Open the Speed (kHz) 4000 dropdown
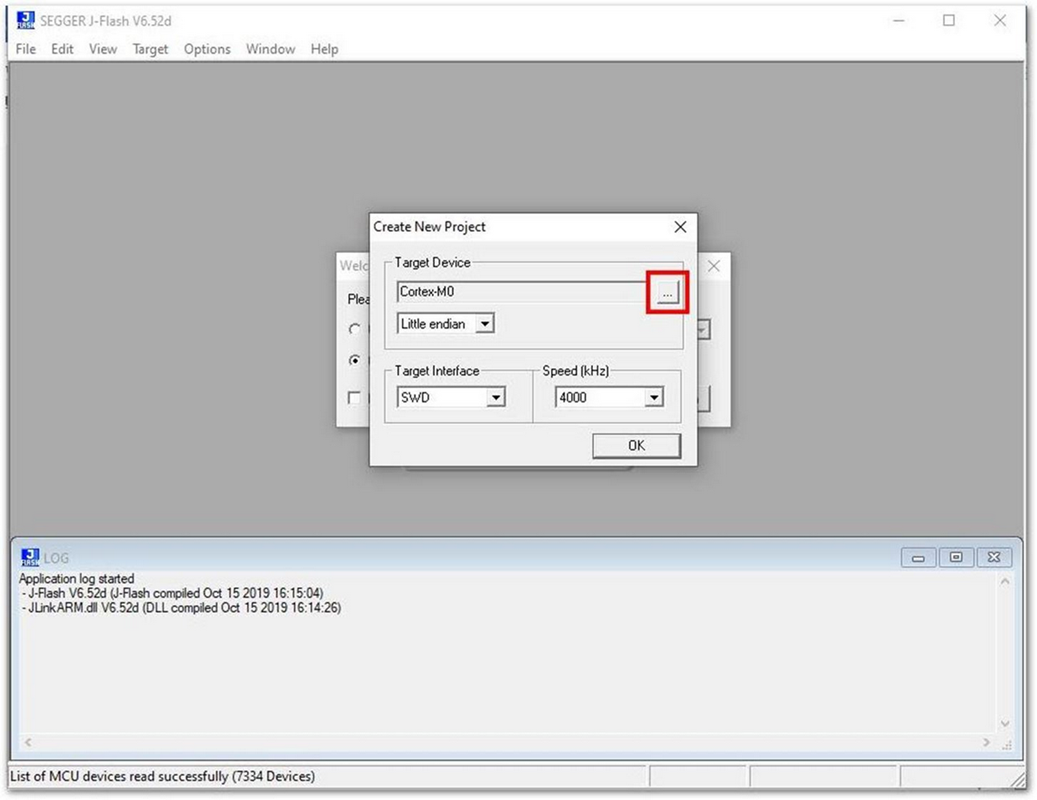This screenshot has width=1037, height=800. 654,397
